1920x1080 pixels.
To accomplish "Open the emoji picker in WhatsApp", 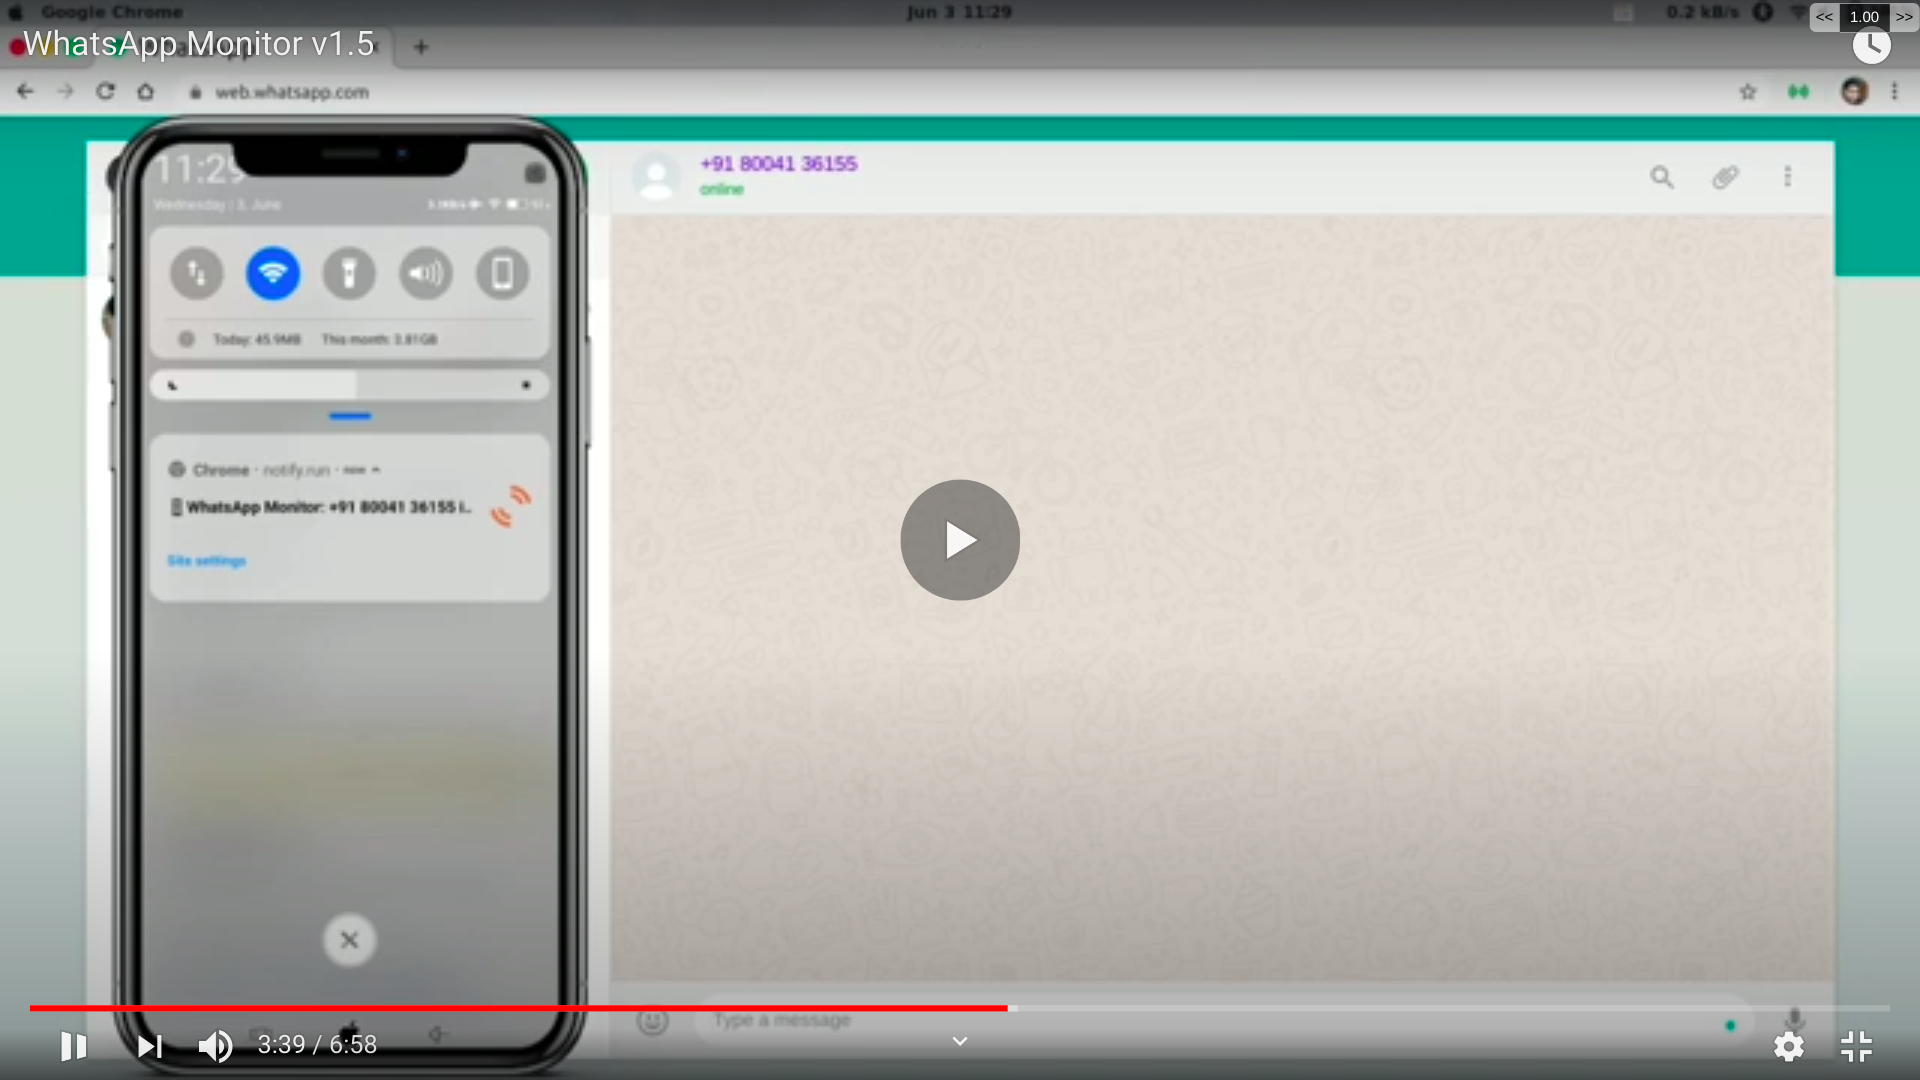I will (652, 1021).
